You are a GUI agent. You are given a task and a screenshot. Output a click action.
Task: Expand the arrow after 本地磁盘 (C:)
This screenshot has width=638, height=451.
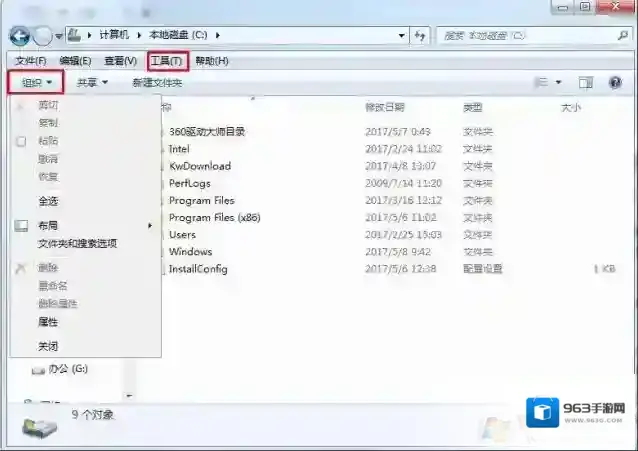218,35
